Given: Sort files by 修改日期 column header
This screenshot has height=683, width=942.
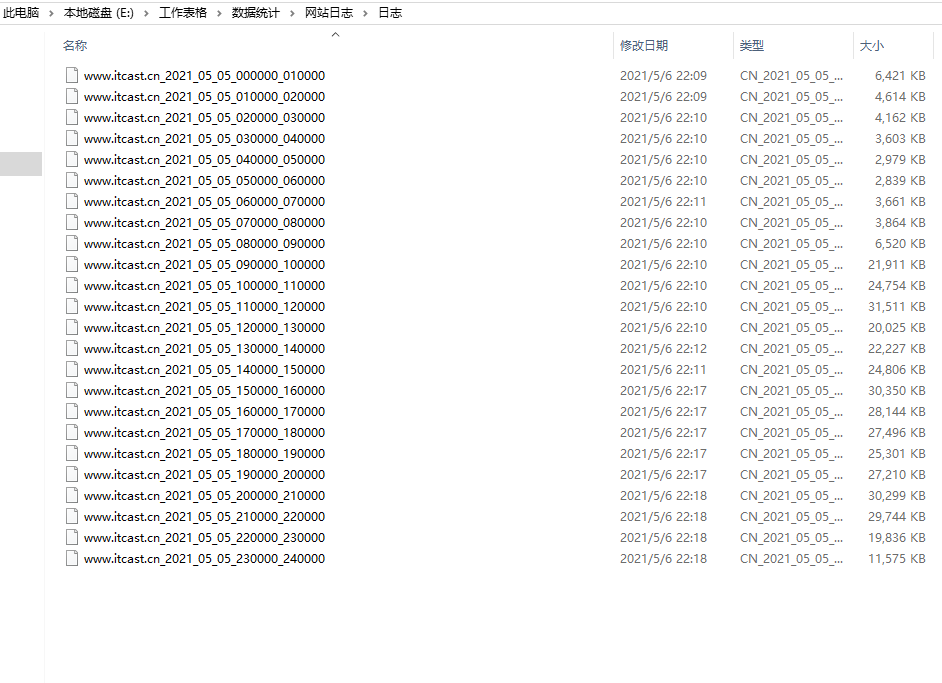Looking at the screenshot, I should click(644, 46).
